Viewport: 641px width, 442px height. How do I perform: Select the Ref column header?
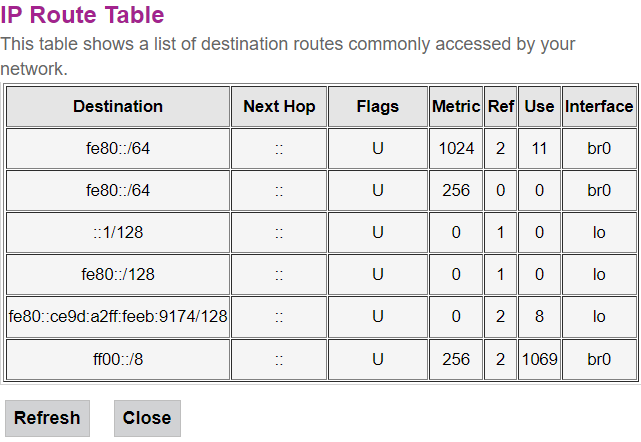click(500, 106)
